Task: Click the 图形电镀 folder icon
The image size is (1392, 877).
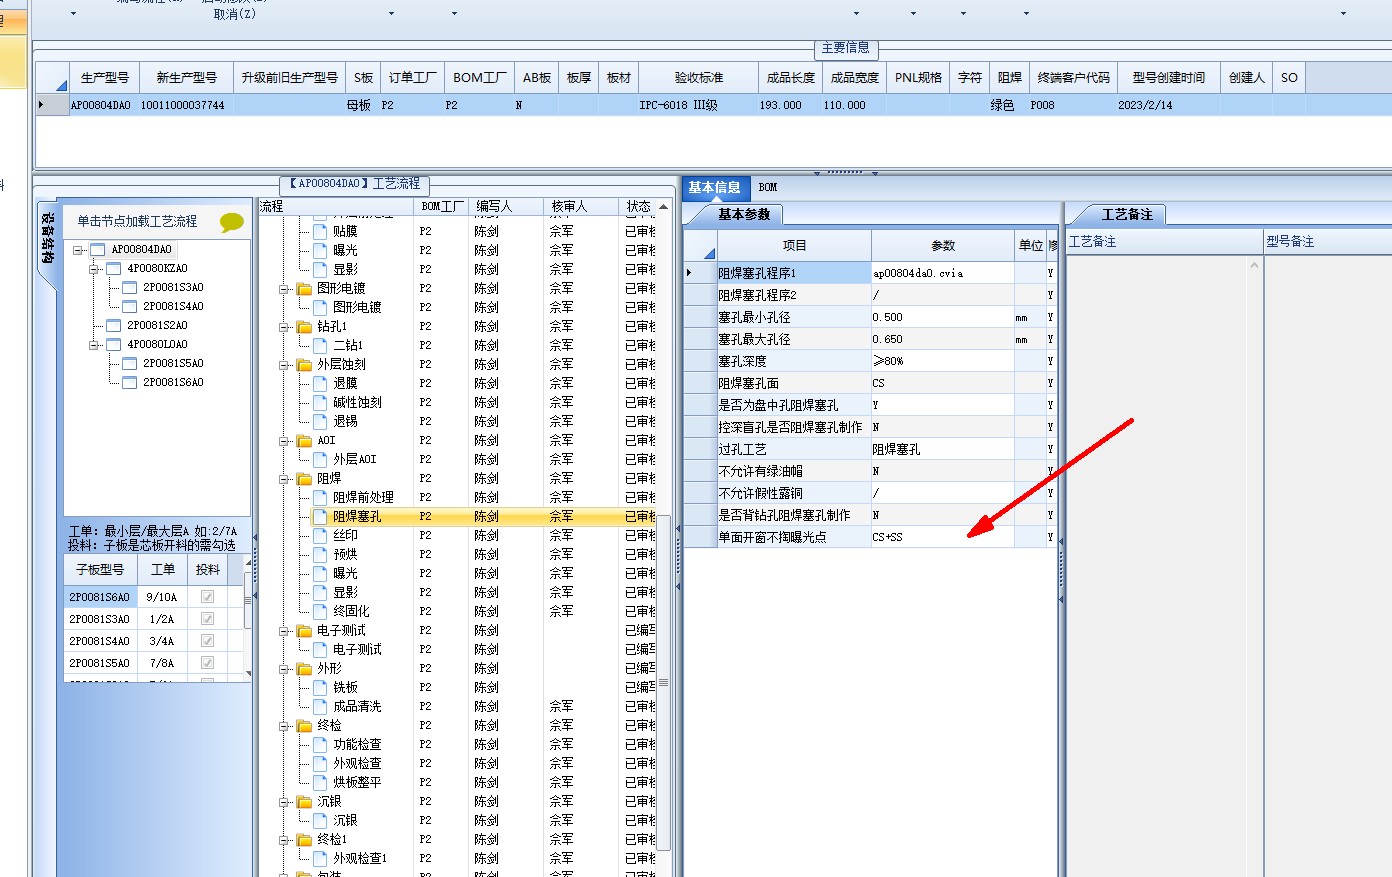Action: (x=304, y=288)
